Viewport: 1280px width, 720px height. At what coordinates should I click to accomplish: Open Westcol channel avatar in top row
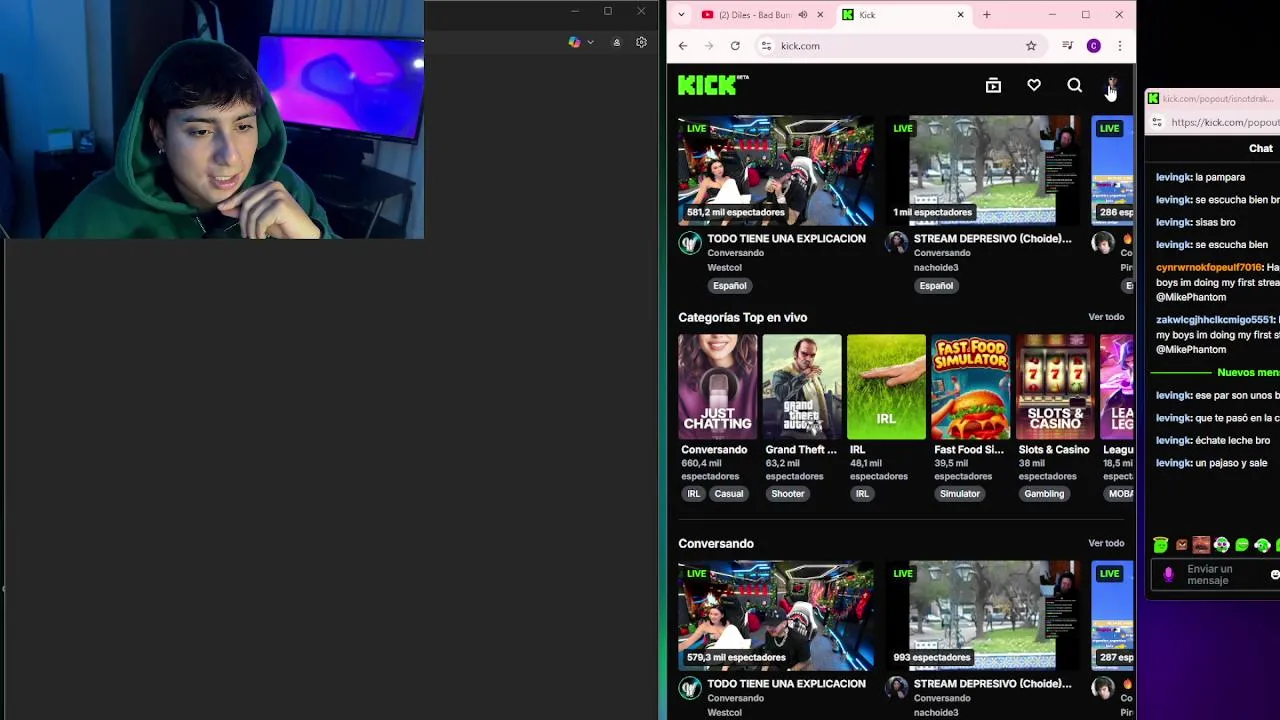tap(690, 242)
